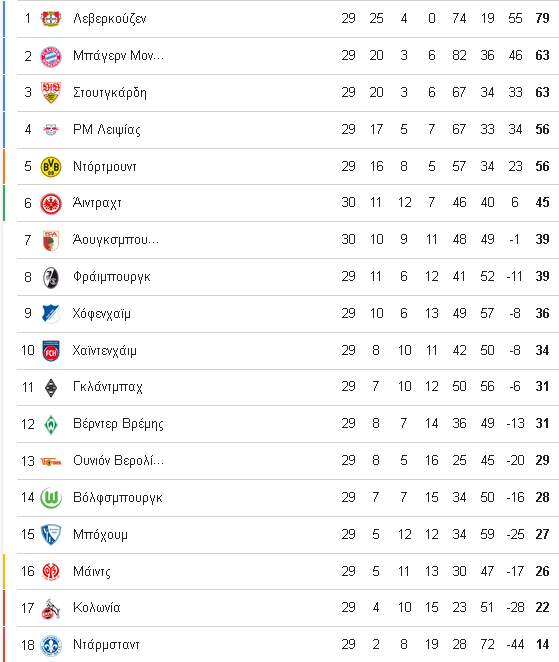Click the Eintracht Frankfurt eagle crest
This screenshot has width=559, height=662.
coord(51,203)
